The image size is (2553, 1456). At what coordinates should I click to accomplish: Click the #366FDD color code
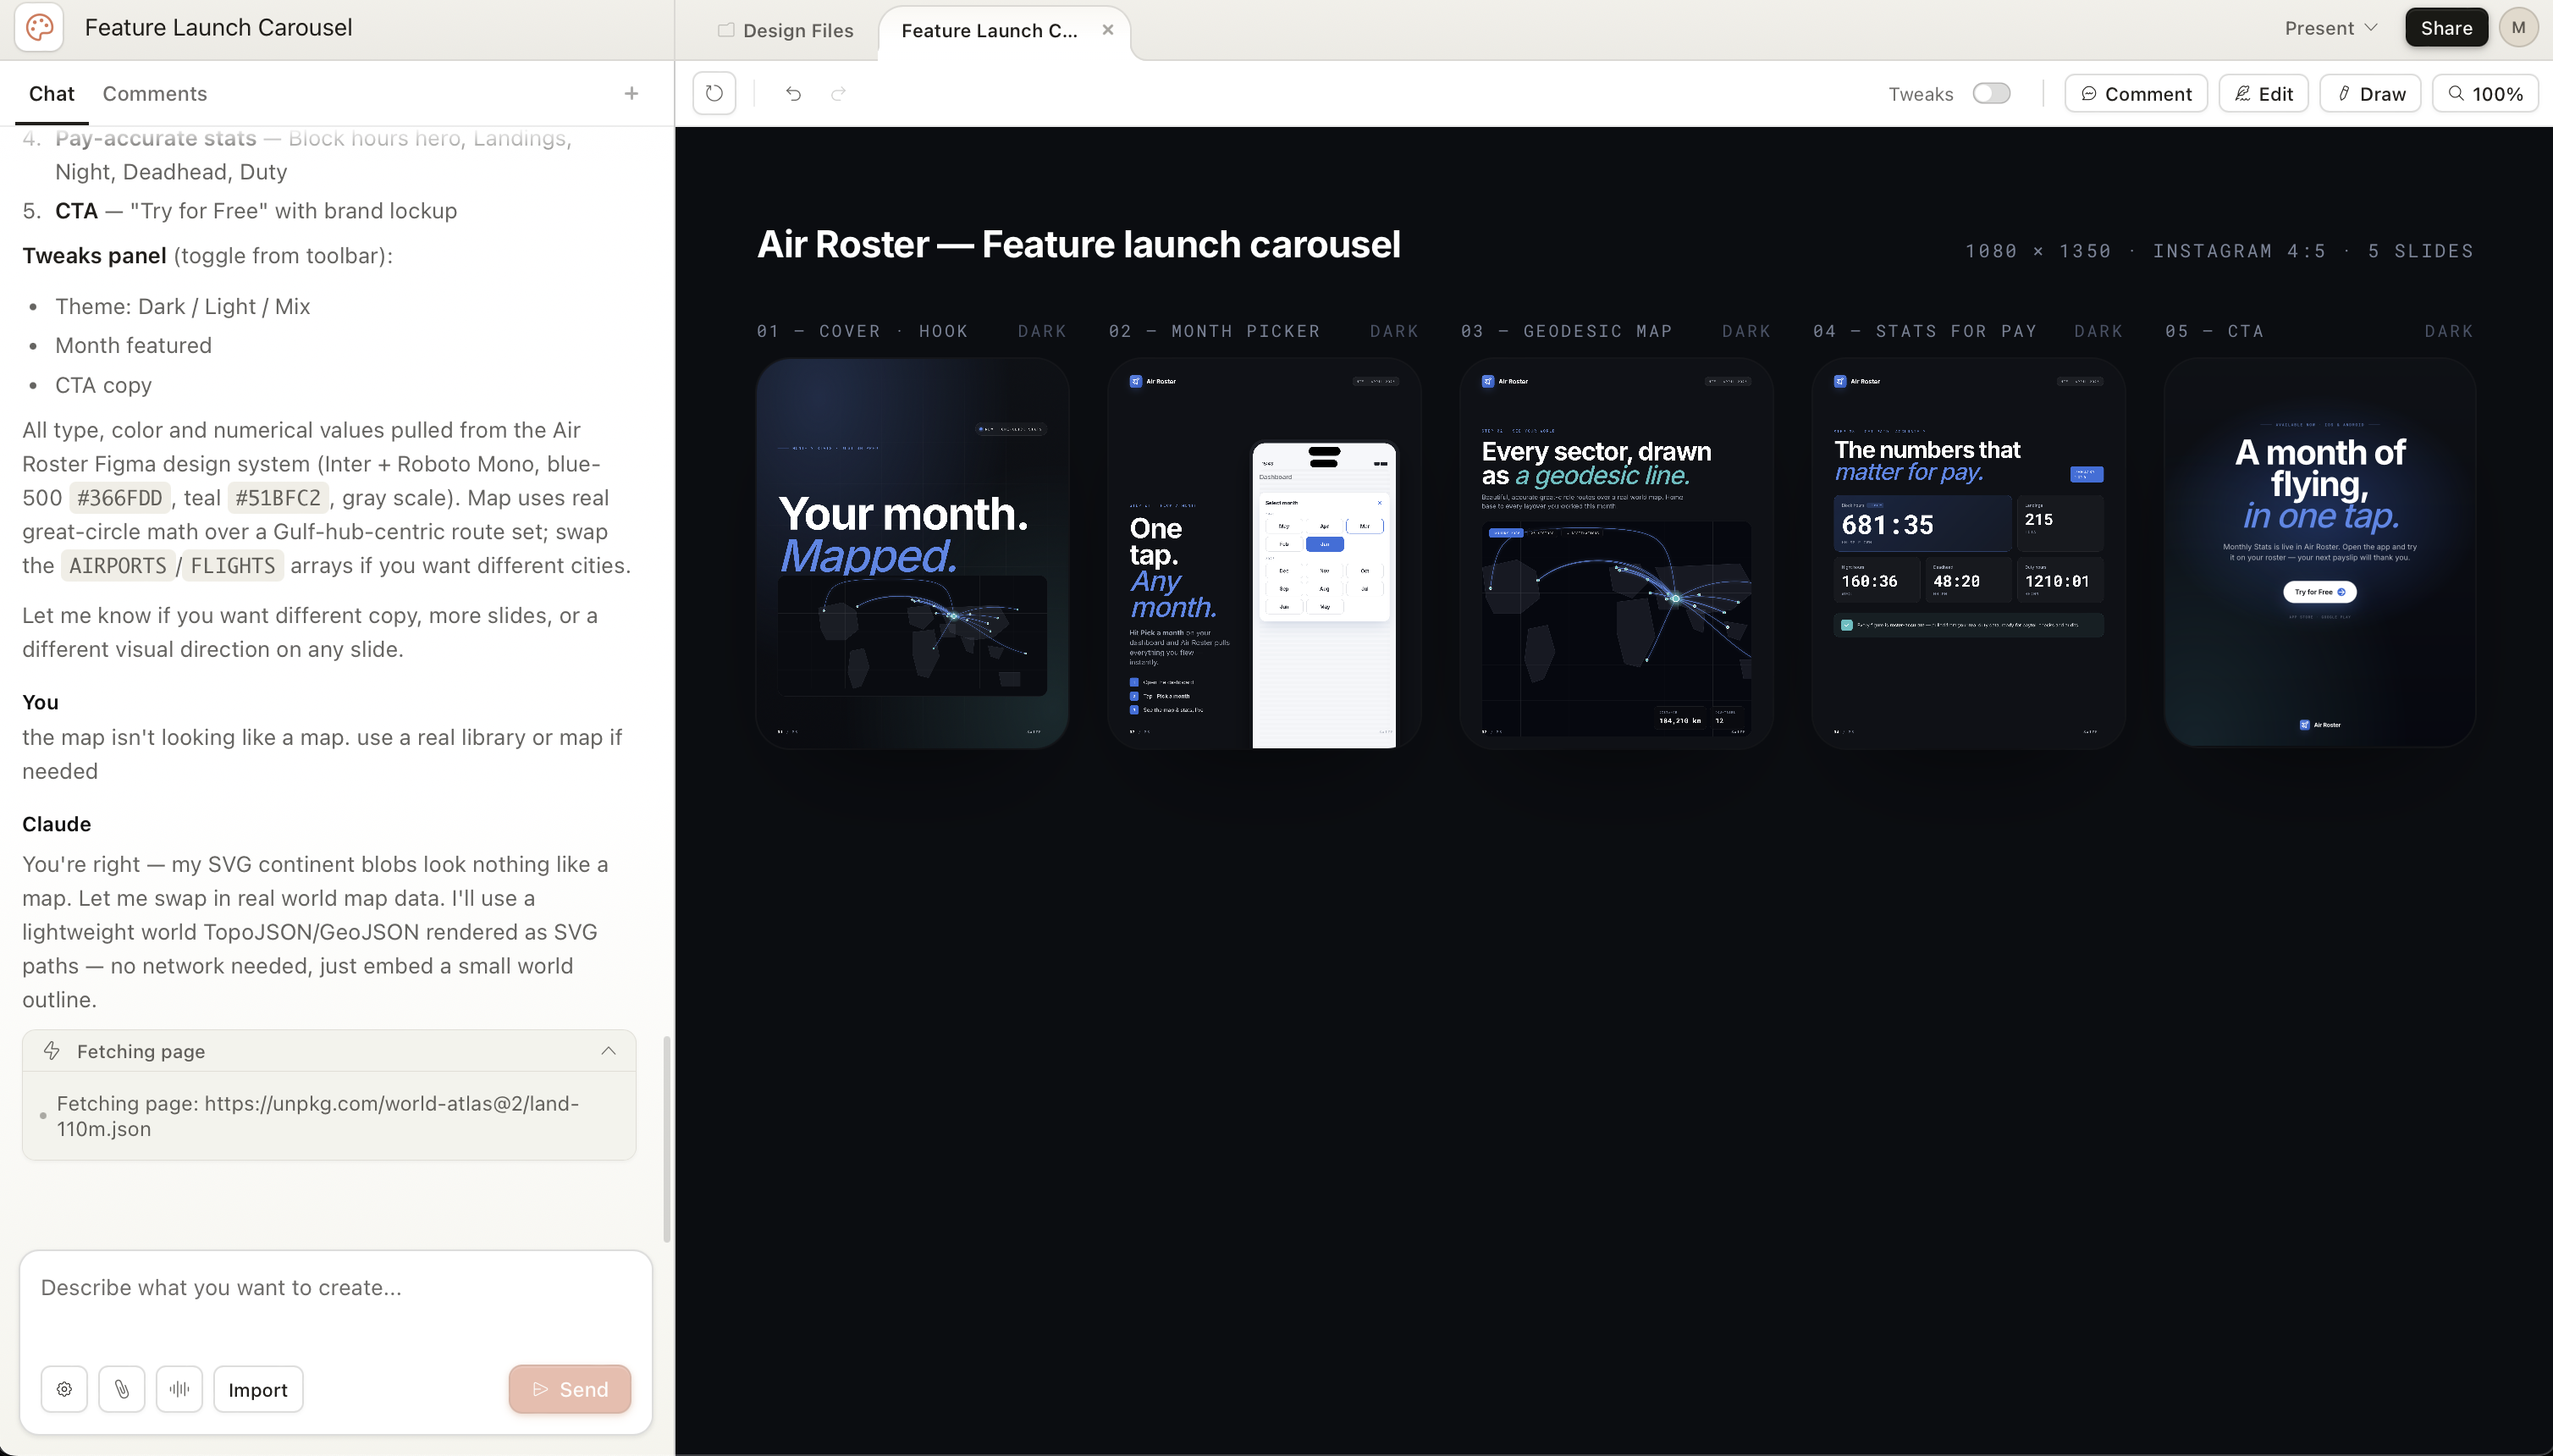(x=120, y=498)
